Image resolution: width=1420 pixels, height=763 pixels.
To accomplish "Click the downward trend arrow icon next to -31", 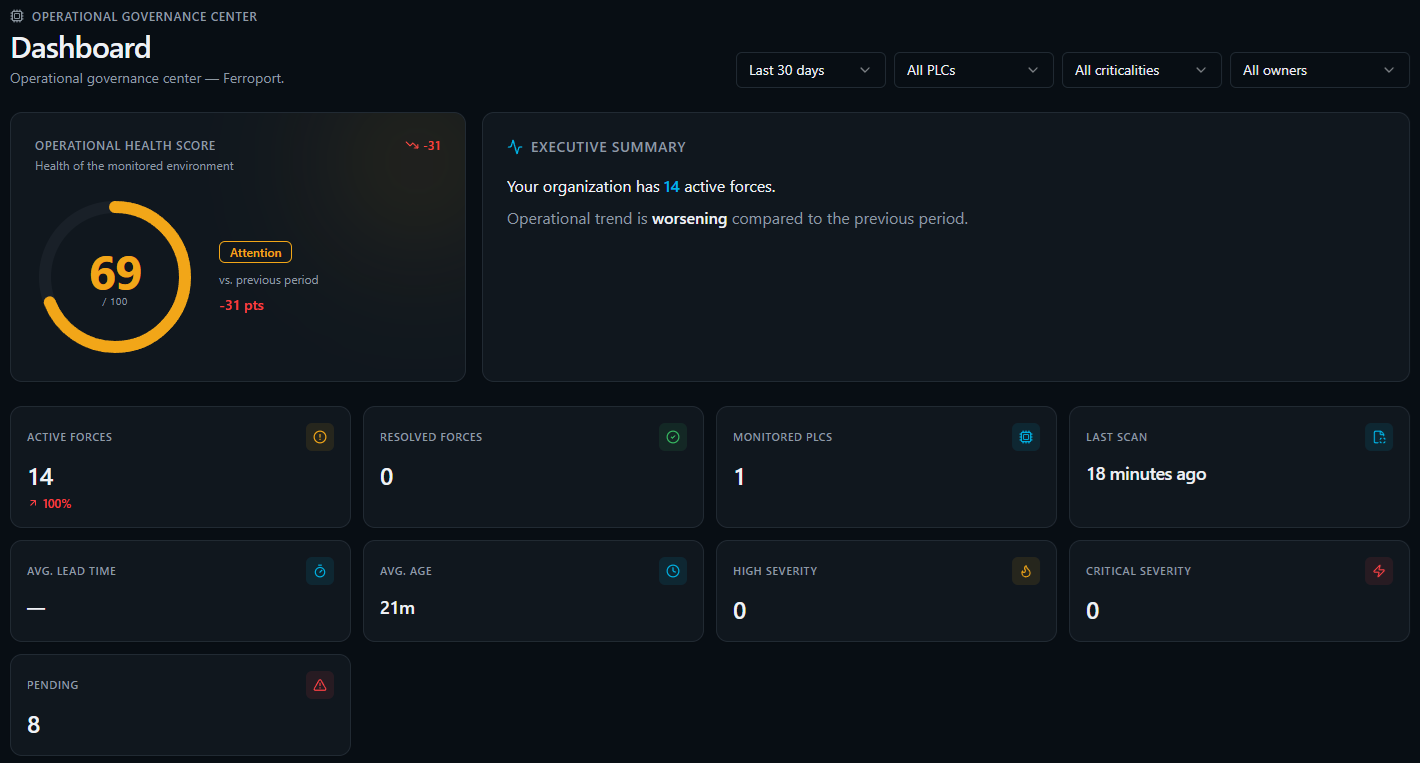I will (x=411, y=145).
